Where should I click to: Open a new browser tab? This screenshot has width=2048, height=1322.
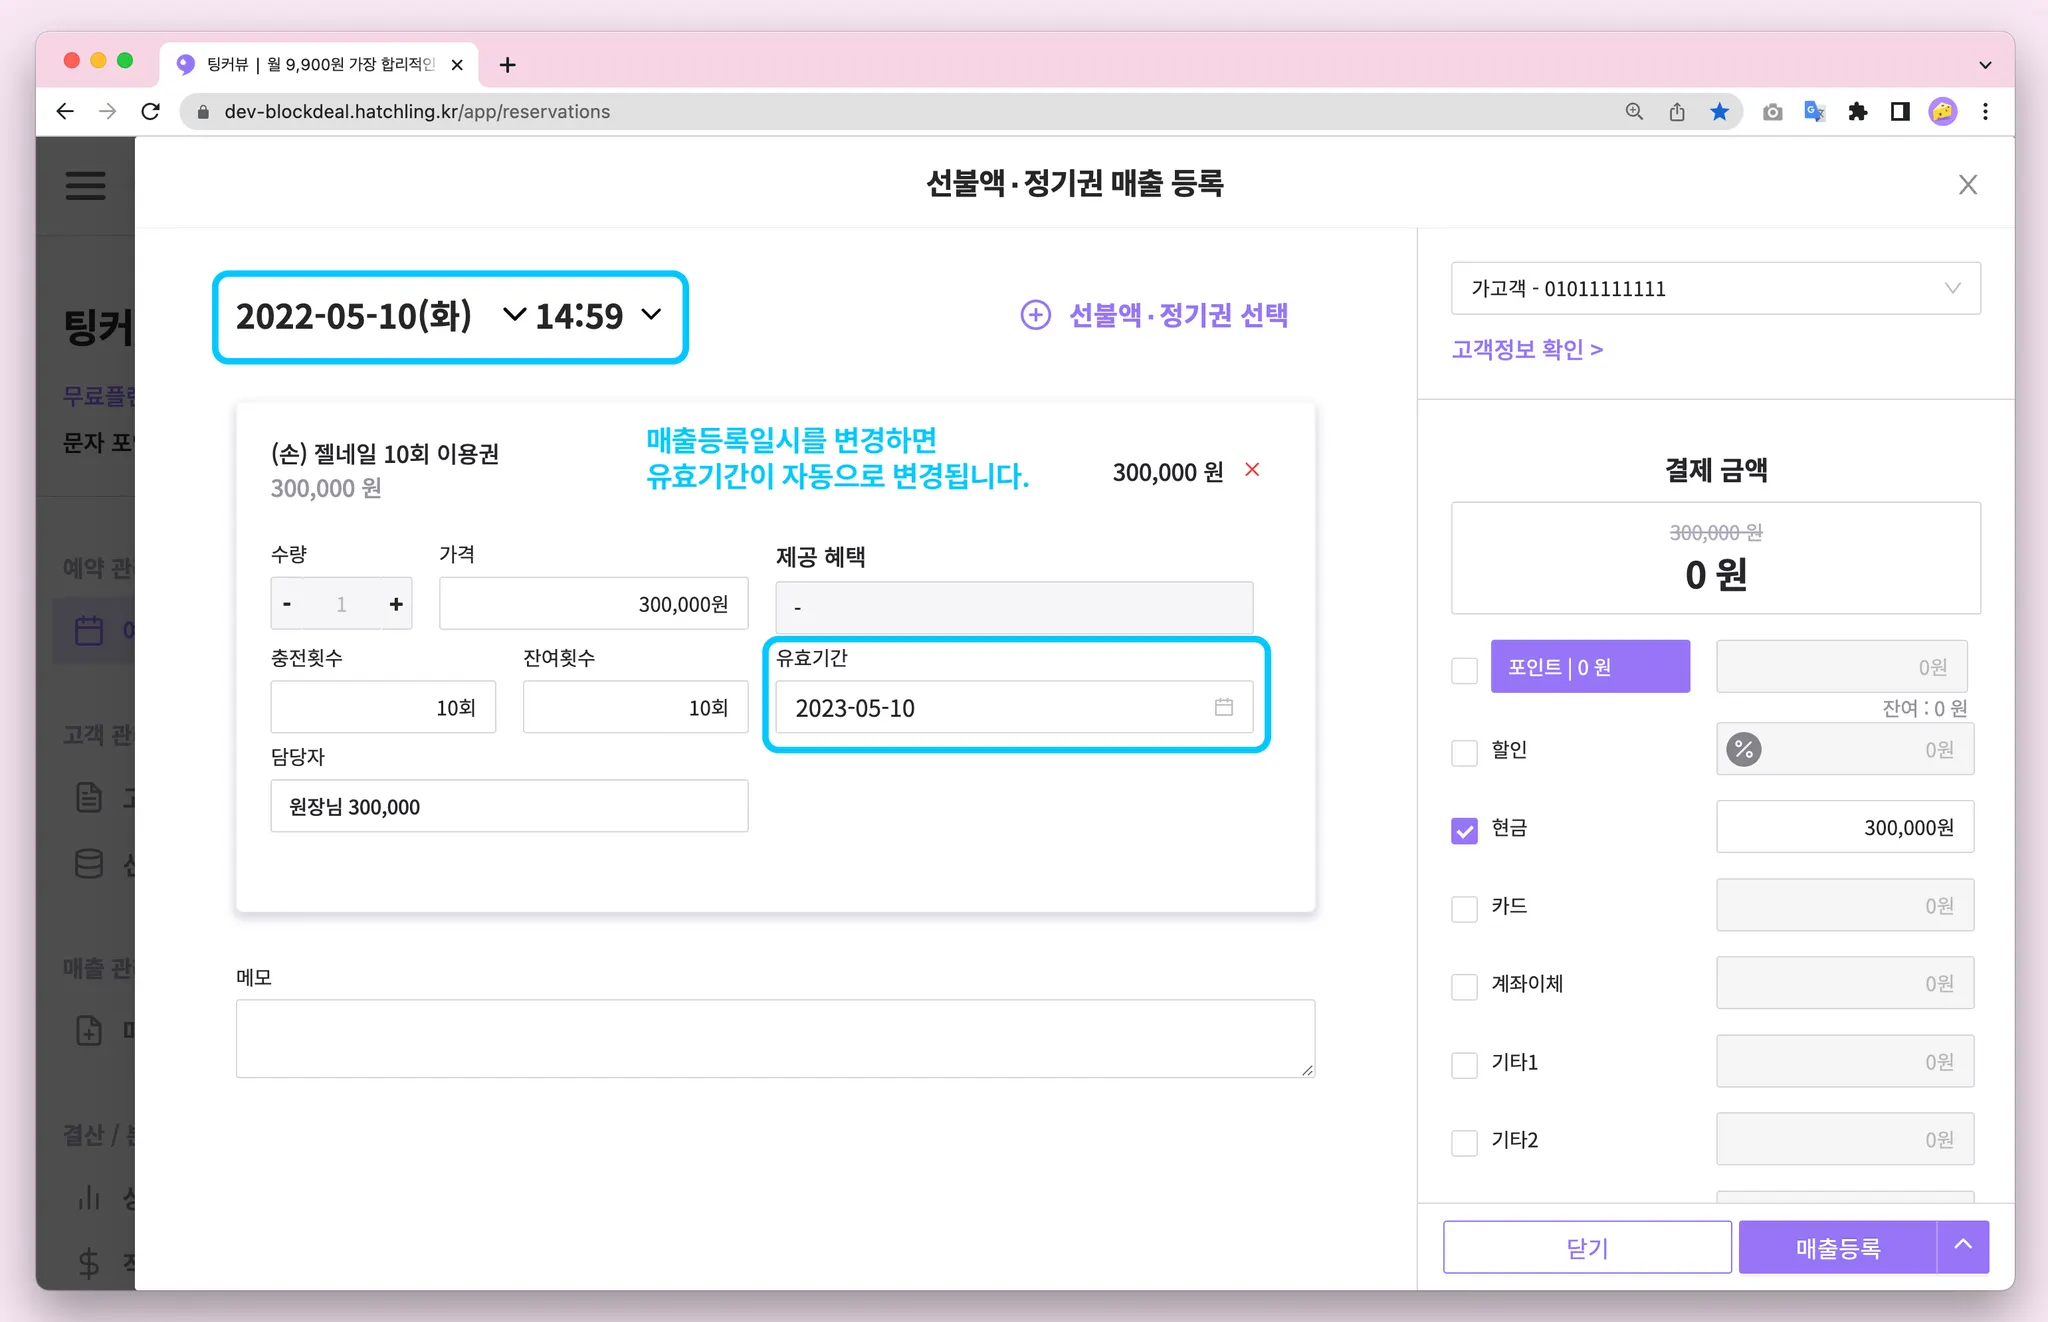click(x=508, y=65)
